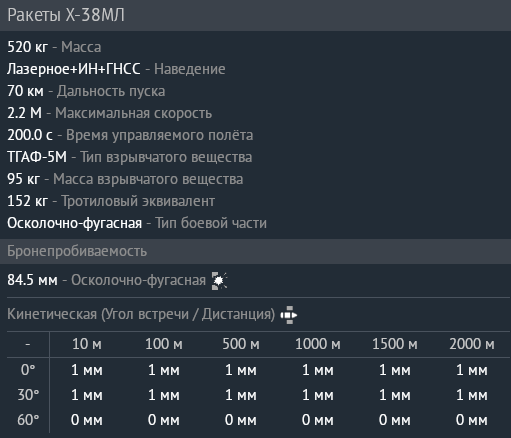
Task: Click the 60° penetration cell at 100 м
Action: pyautogui.click(x=164, y=420)
